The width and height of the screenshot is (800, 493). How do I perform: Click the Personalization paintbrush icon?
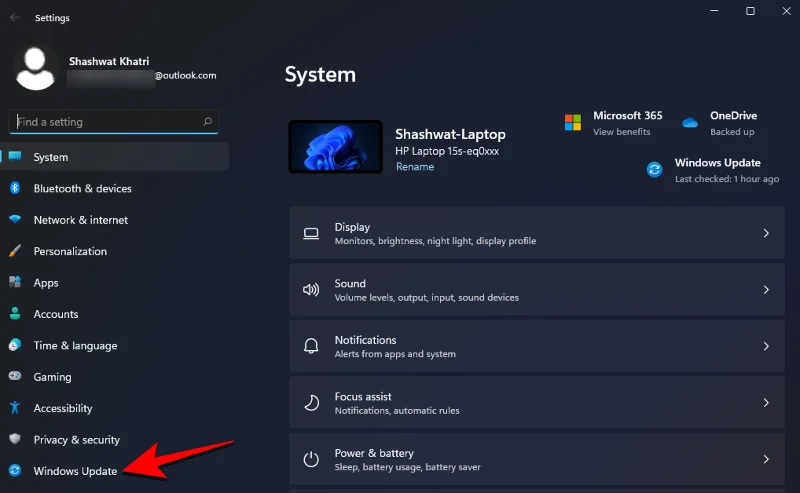tap(15, 251)
